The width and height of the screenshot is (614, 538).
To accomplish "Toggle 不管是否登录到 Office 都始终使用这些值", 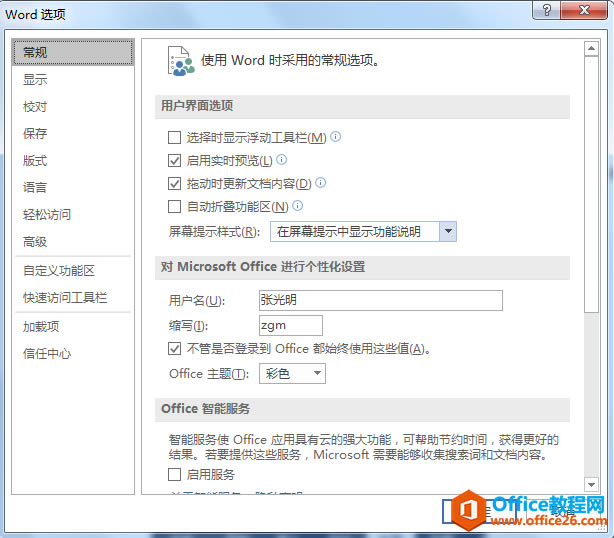I will click(x=174, y=348).
